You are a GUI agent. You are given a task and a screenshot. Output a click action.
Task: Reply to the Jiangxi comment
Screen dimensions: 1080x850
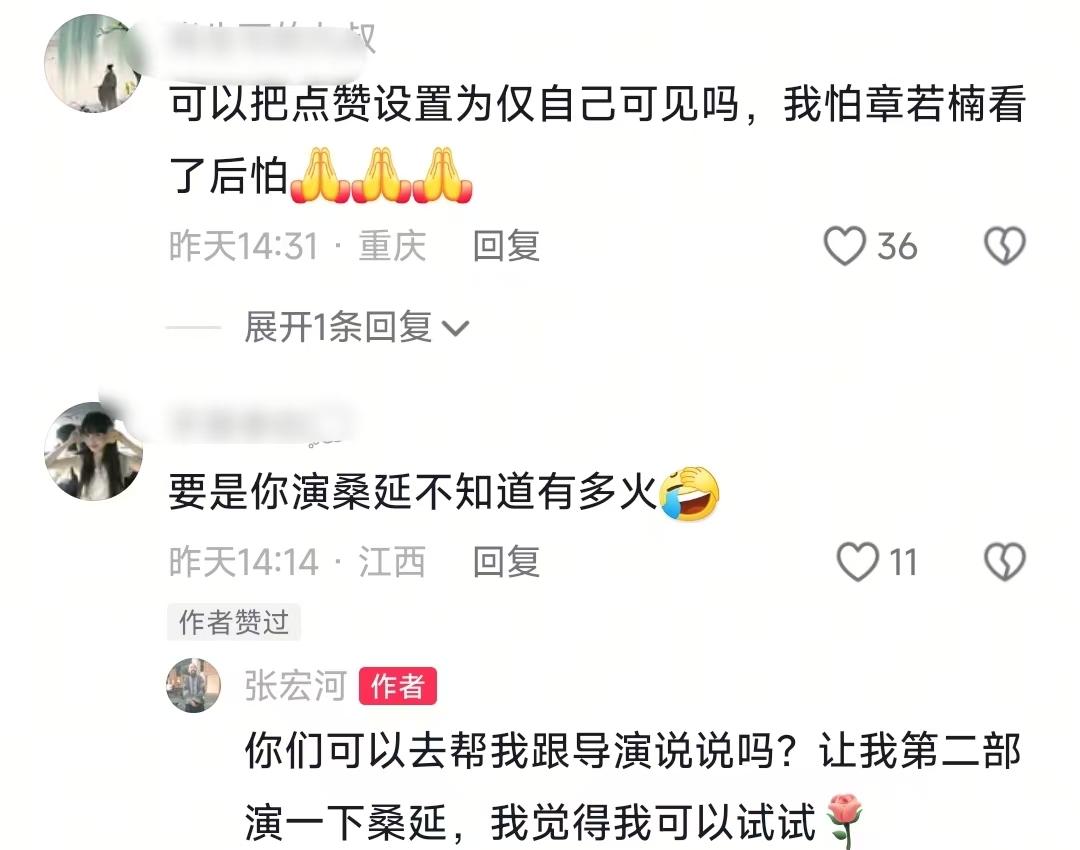coord(506,561)
